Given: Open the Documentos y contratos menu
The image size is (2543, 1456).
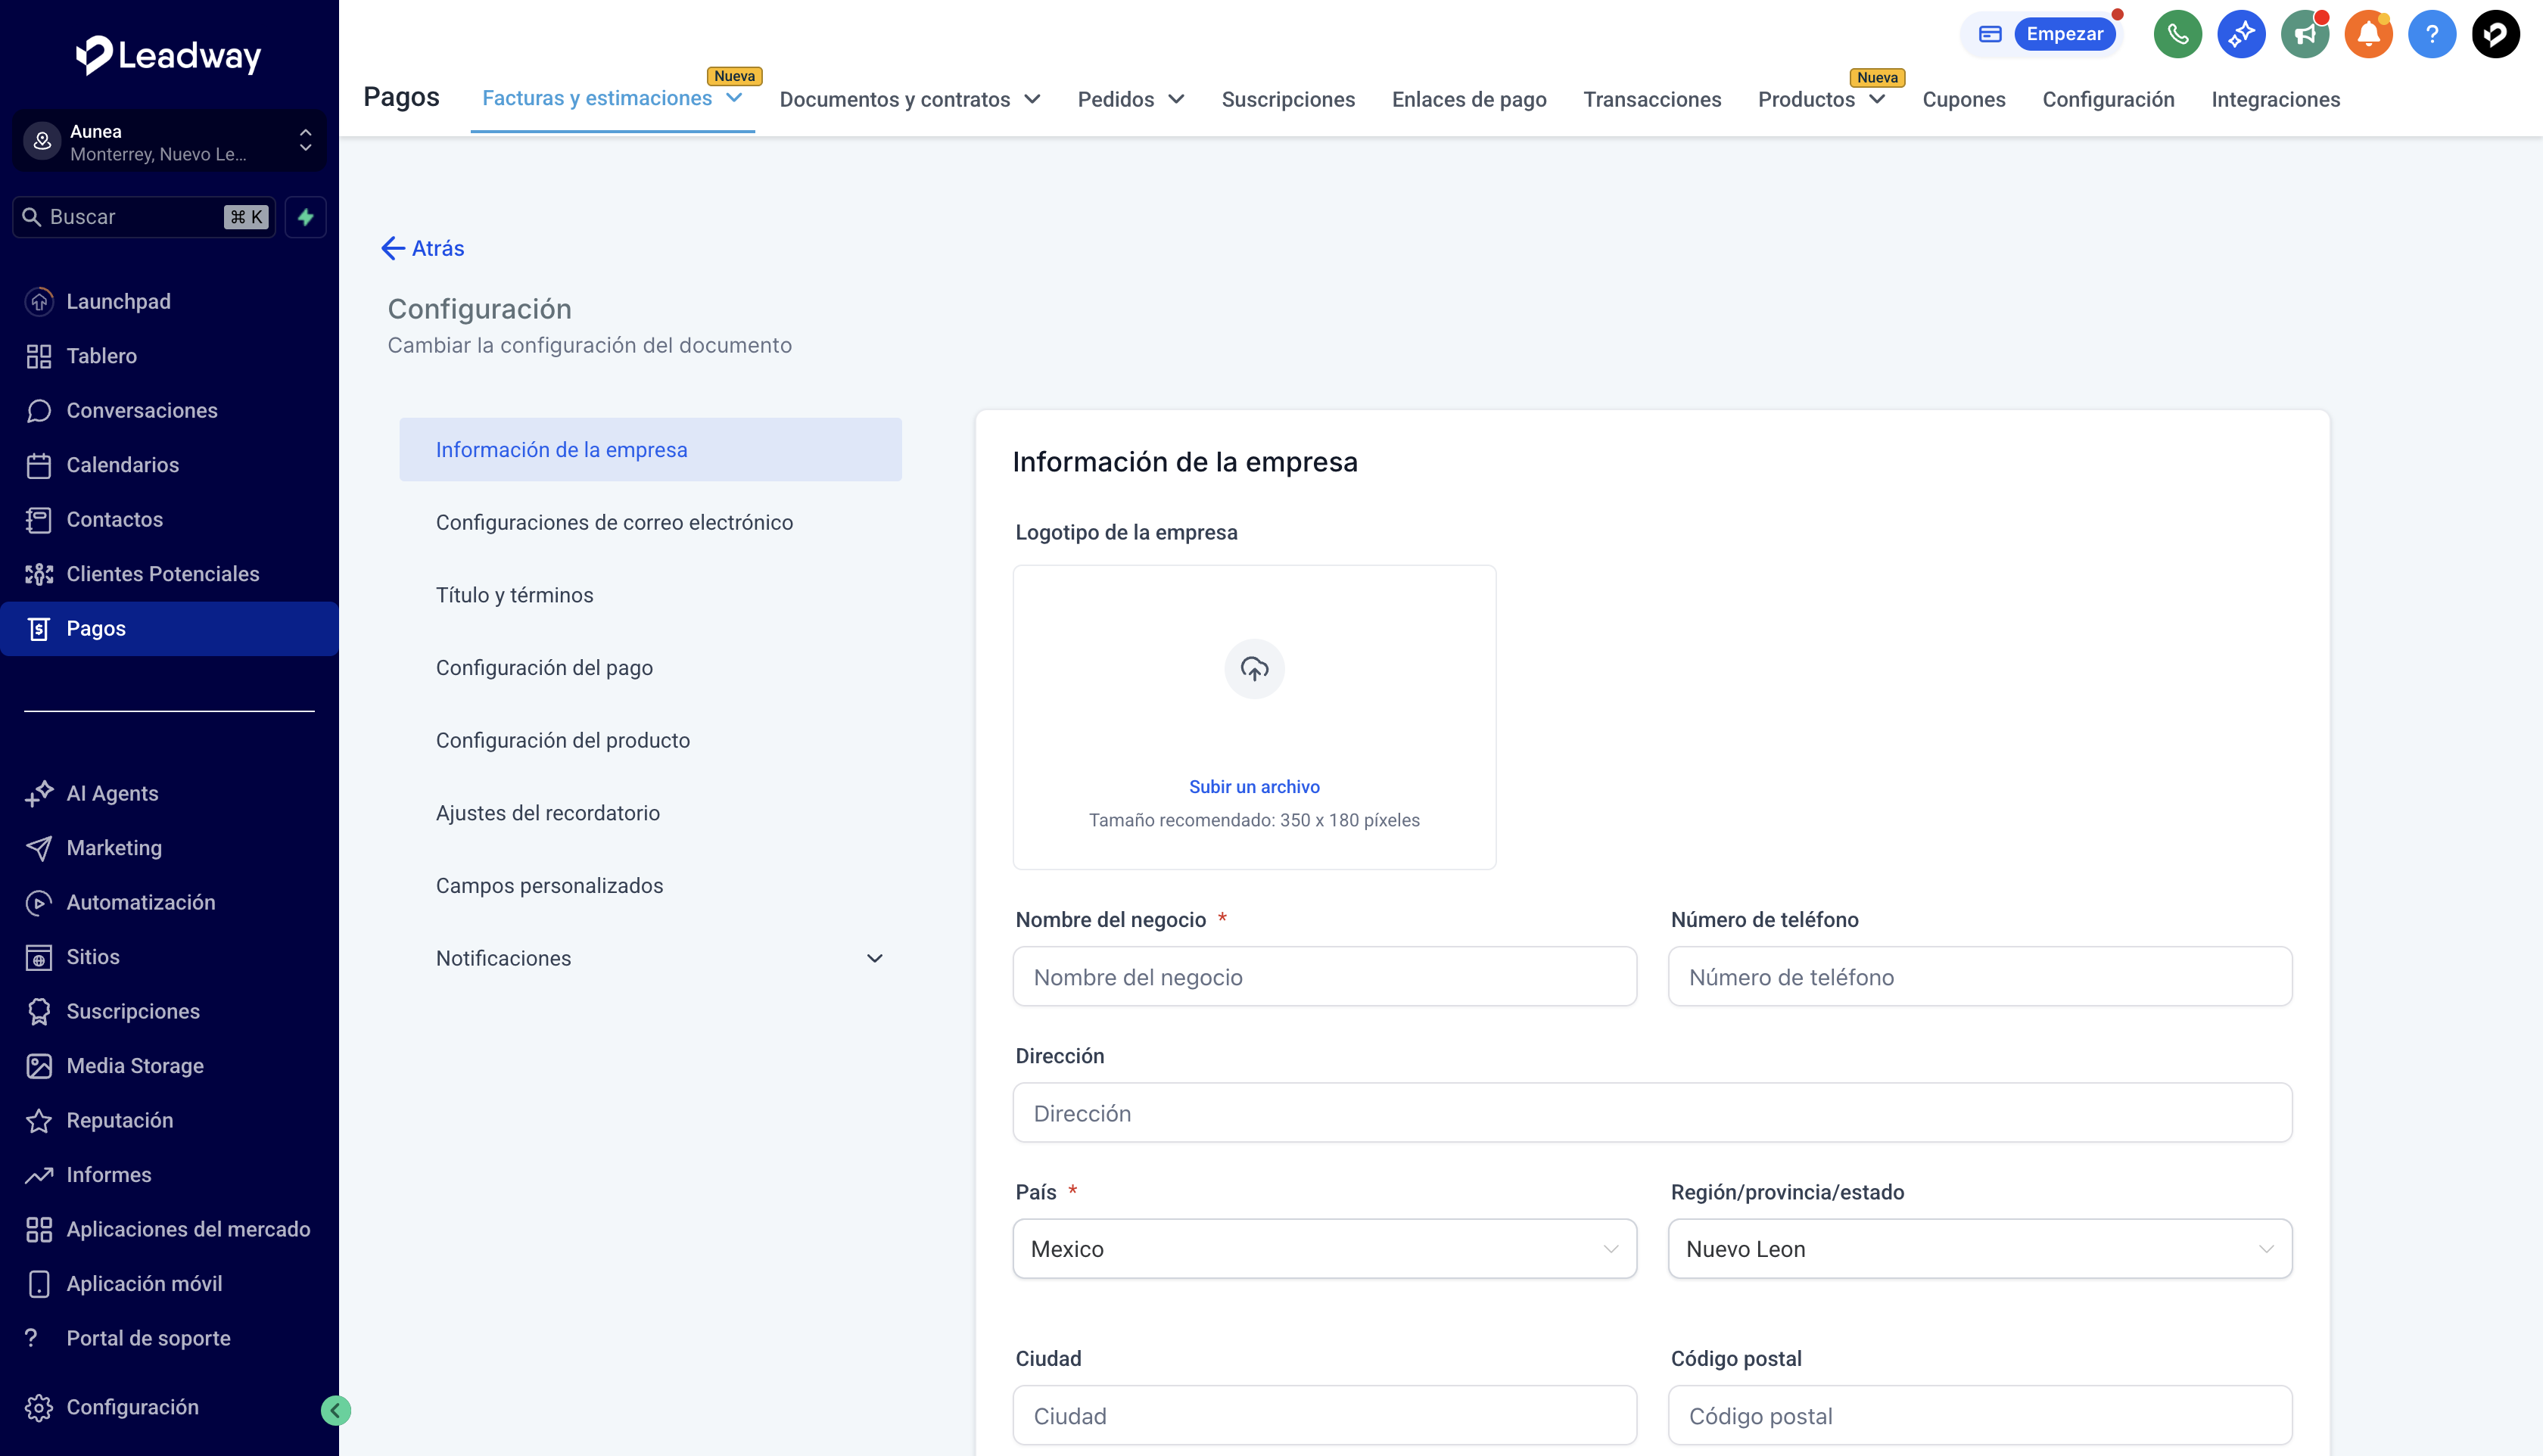Looking at the screenshot, I should [x=909, y=99].
